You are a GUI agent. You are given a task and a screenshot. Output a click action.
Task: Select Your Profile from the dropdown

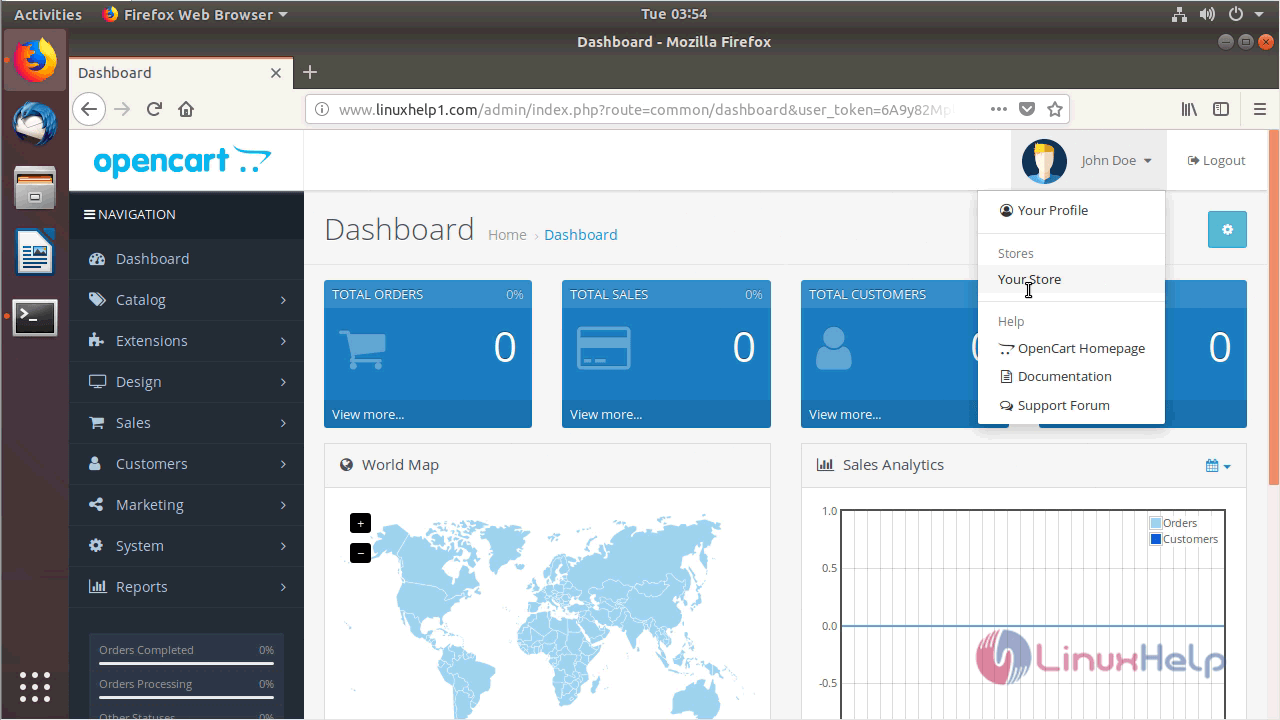[1071, 211]
